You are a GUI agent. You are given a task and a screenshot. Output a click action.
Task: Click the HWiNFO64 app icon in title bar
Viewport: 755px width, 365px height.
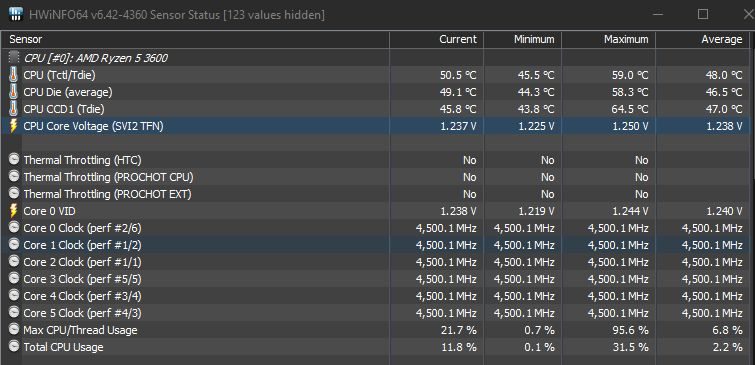tap(16, 14)
